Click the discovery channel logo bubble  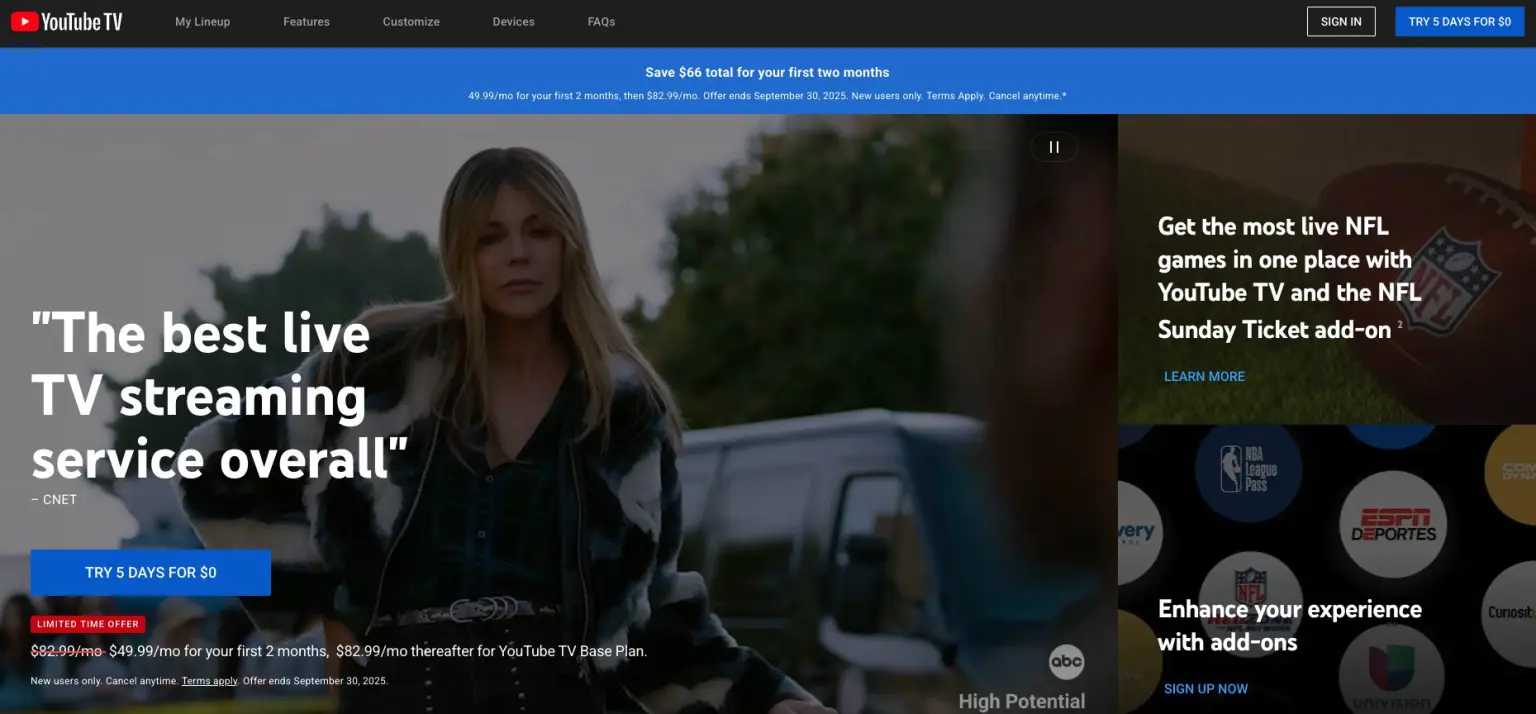tap(1136, 530)
